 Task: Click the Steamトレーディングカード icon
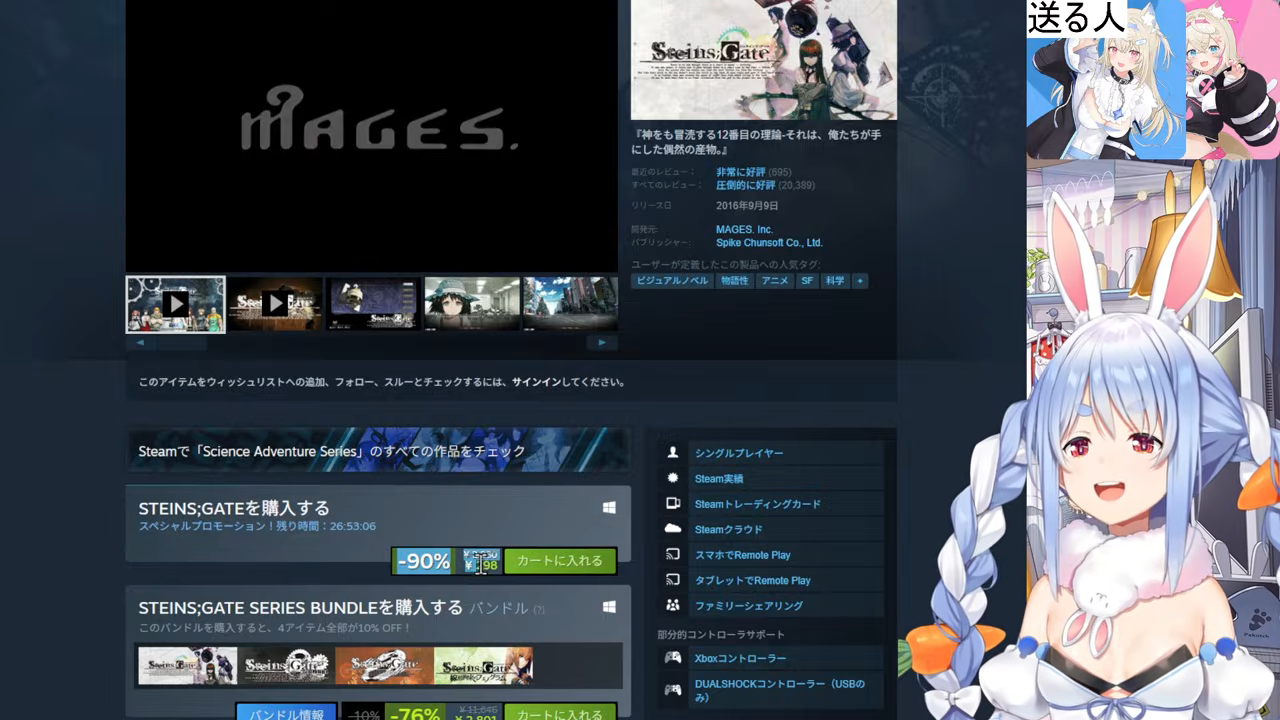673,503
